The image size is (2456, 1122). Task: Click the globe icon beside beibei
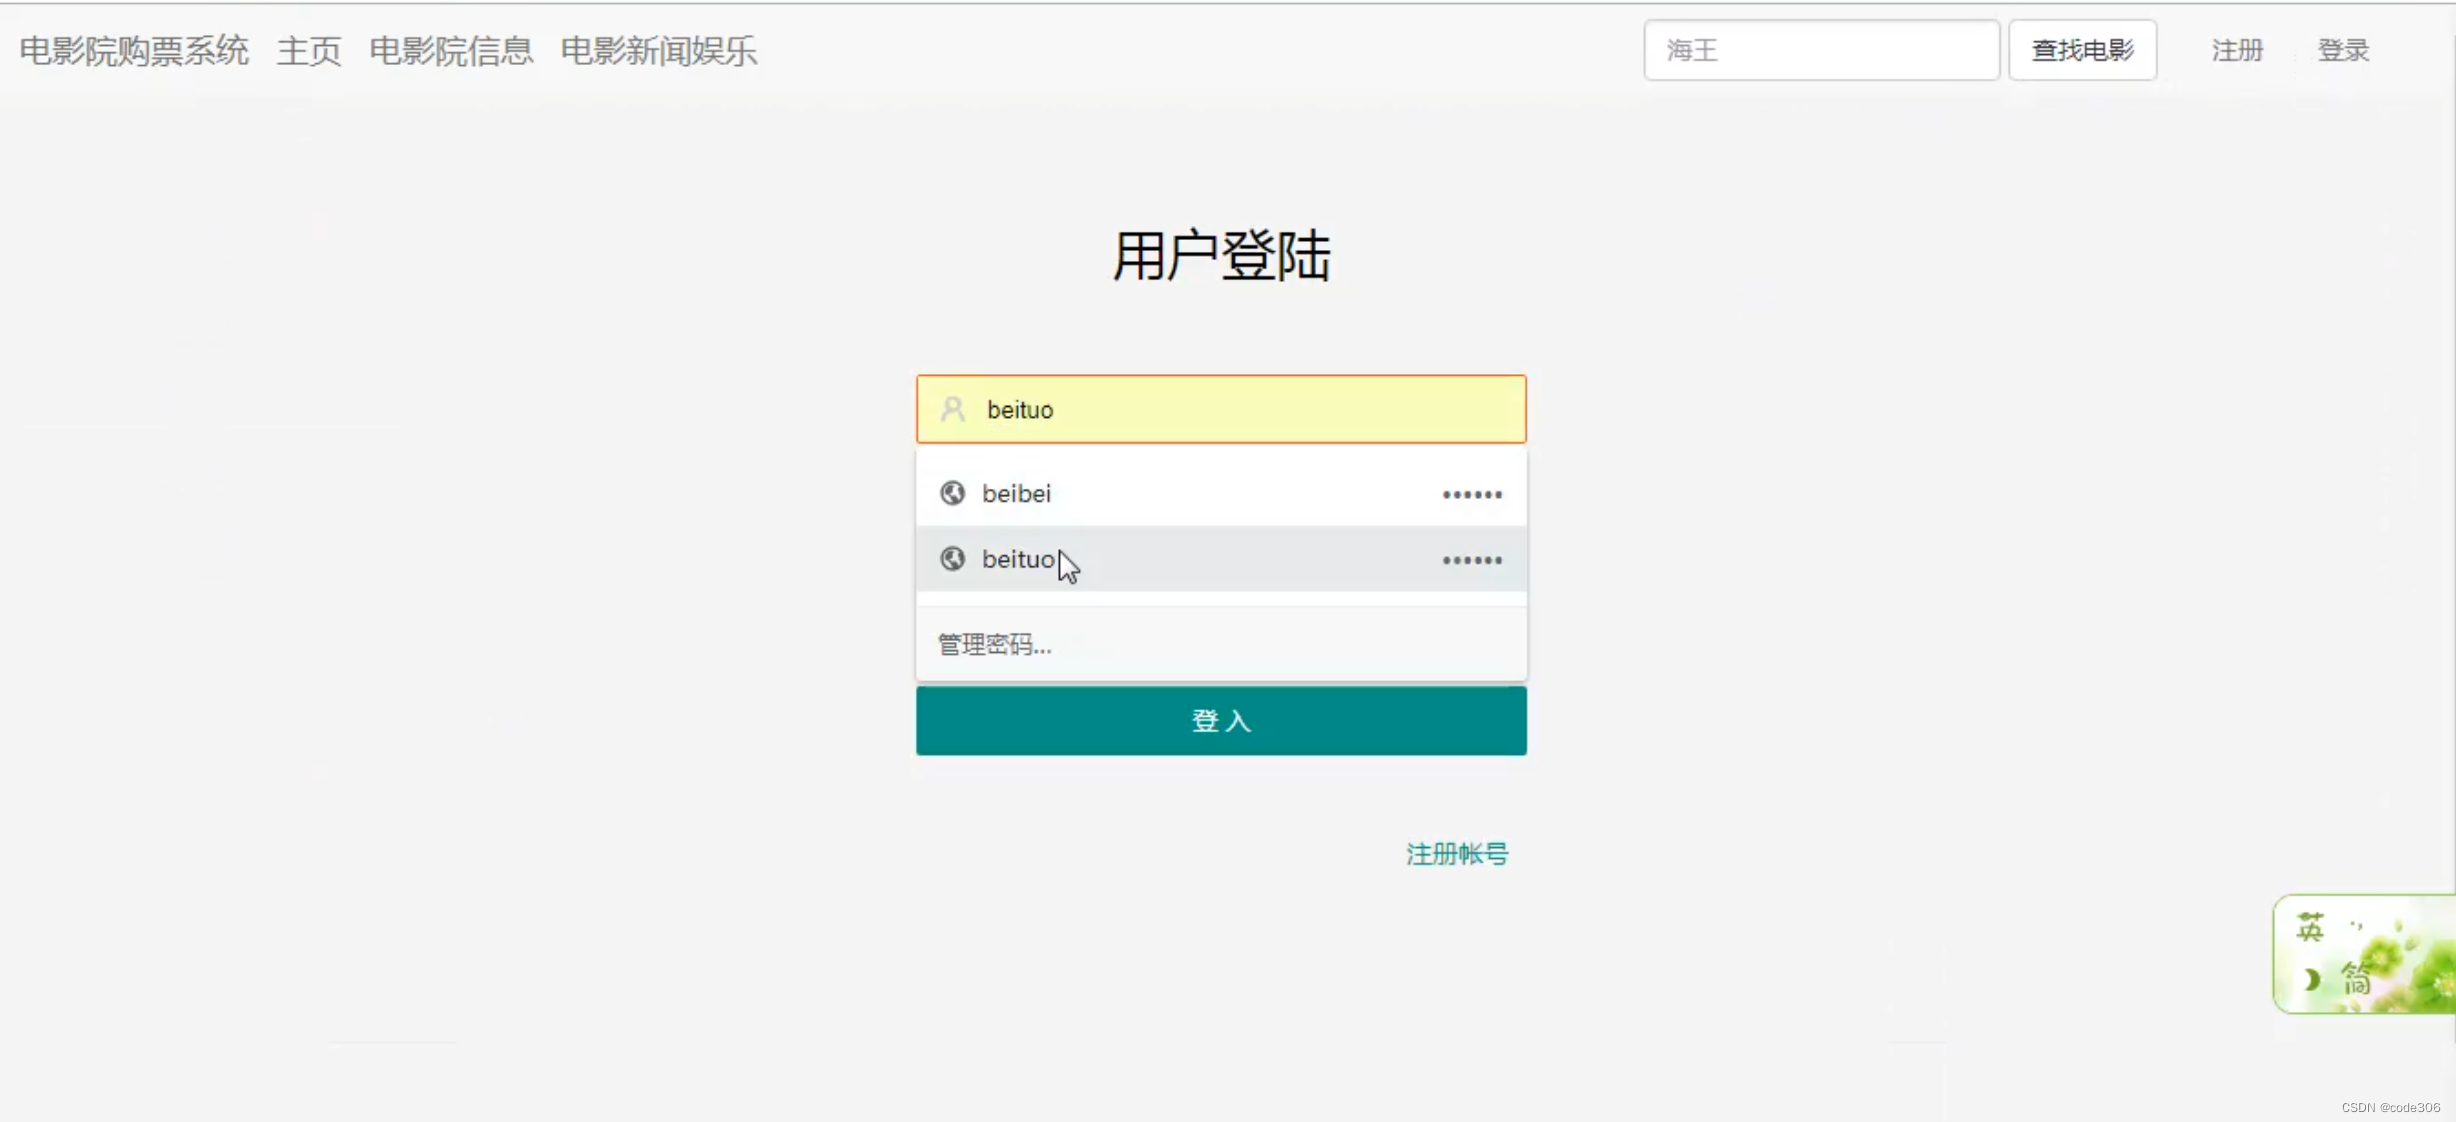pos(952,493)
